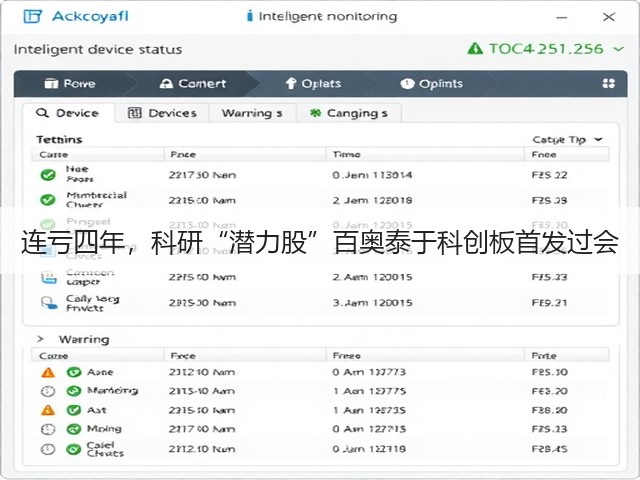This screenshot has height=480, width=640.
Task: Click the Ackcoyafl app logo icon
Action: coord(33,16)
